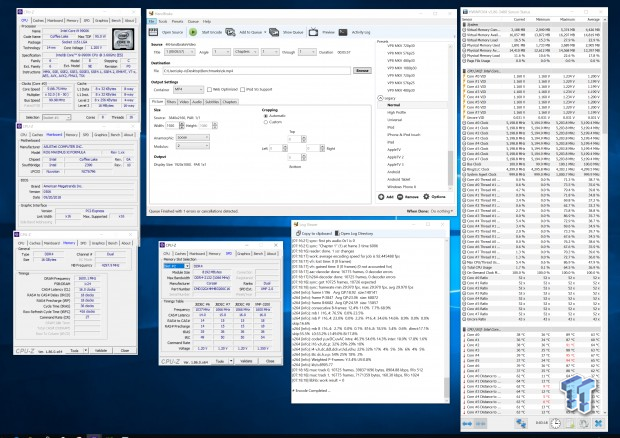Click the Preview TV icon in HandBrake
This screenshot has width=620, height=438.
point(313,32)
